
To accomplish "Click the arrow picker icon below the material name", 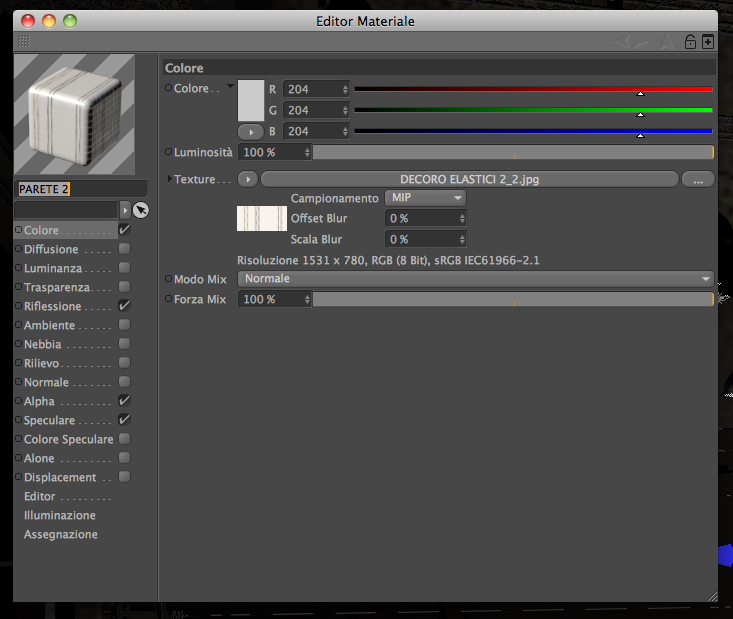I will coord(141,210).
